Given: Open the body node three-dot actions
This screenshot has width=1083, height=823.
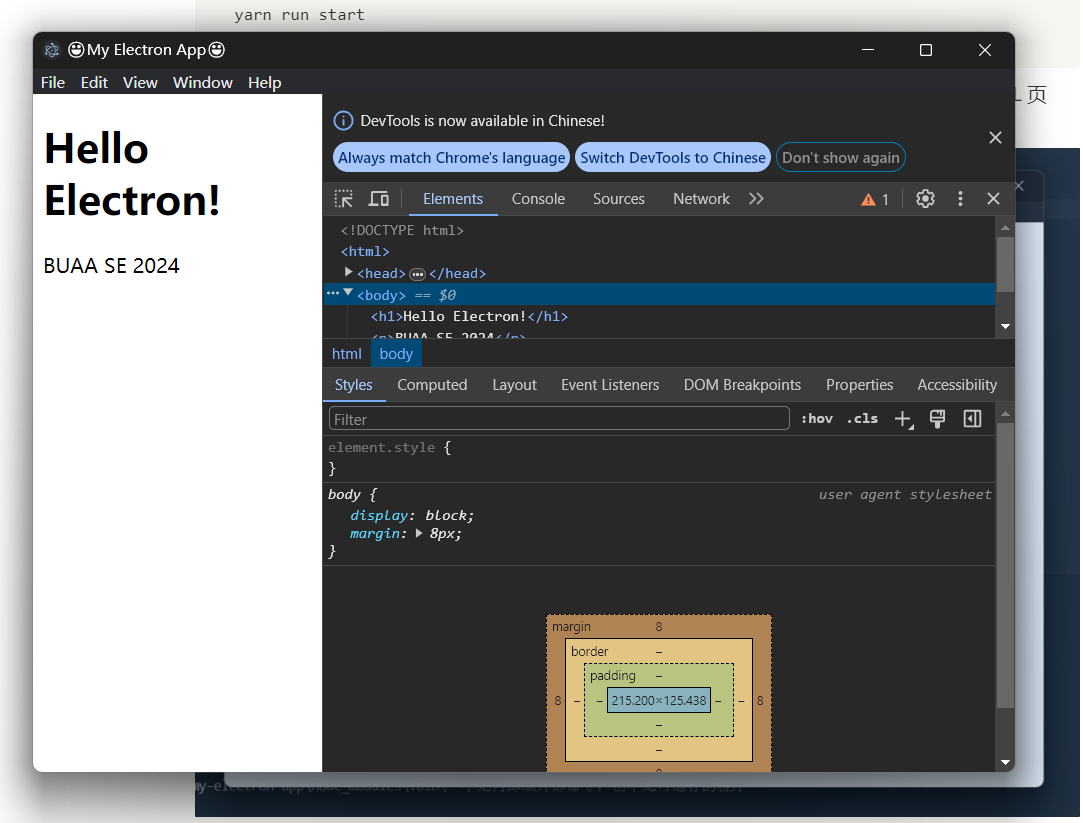Looking at the screenshot, I should (x=332, y=293).
